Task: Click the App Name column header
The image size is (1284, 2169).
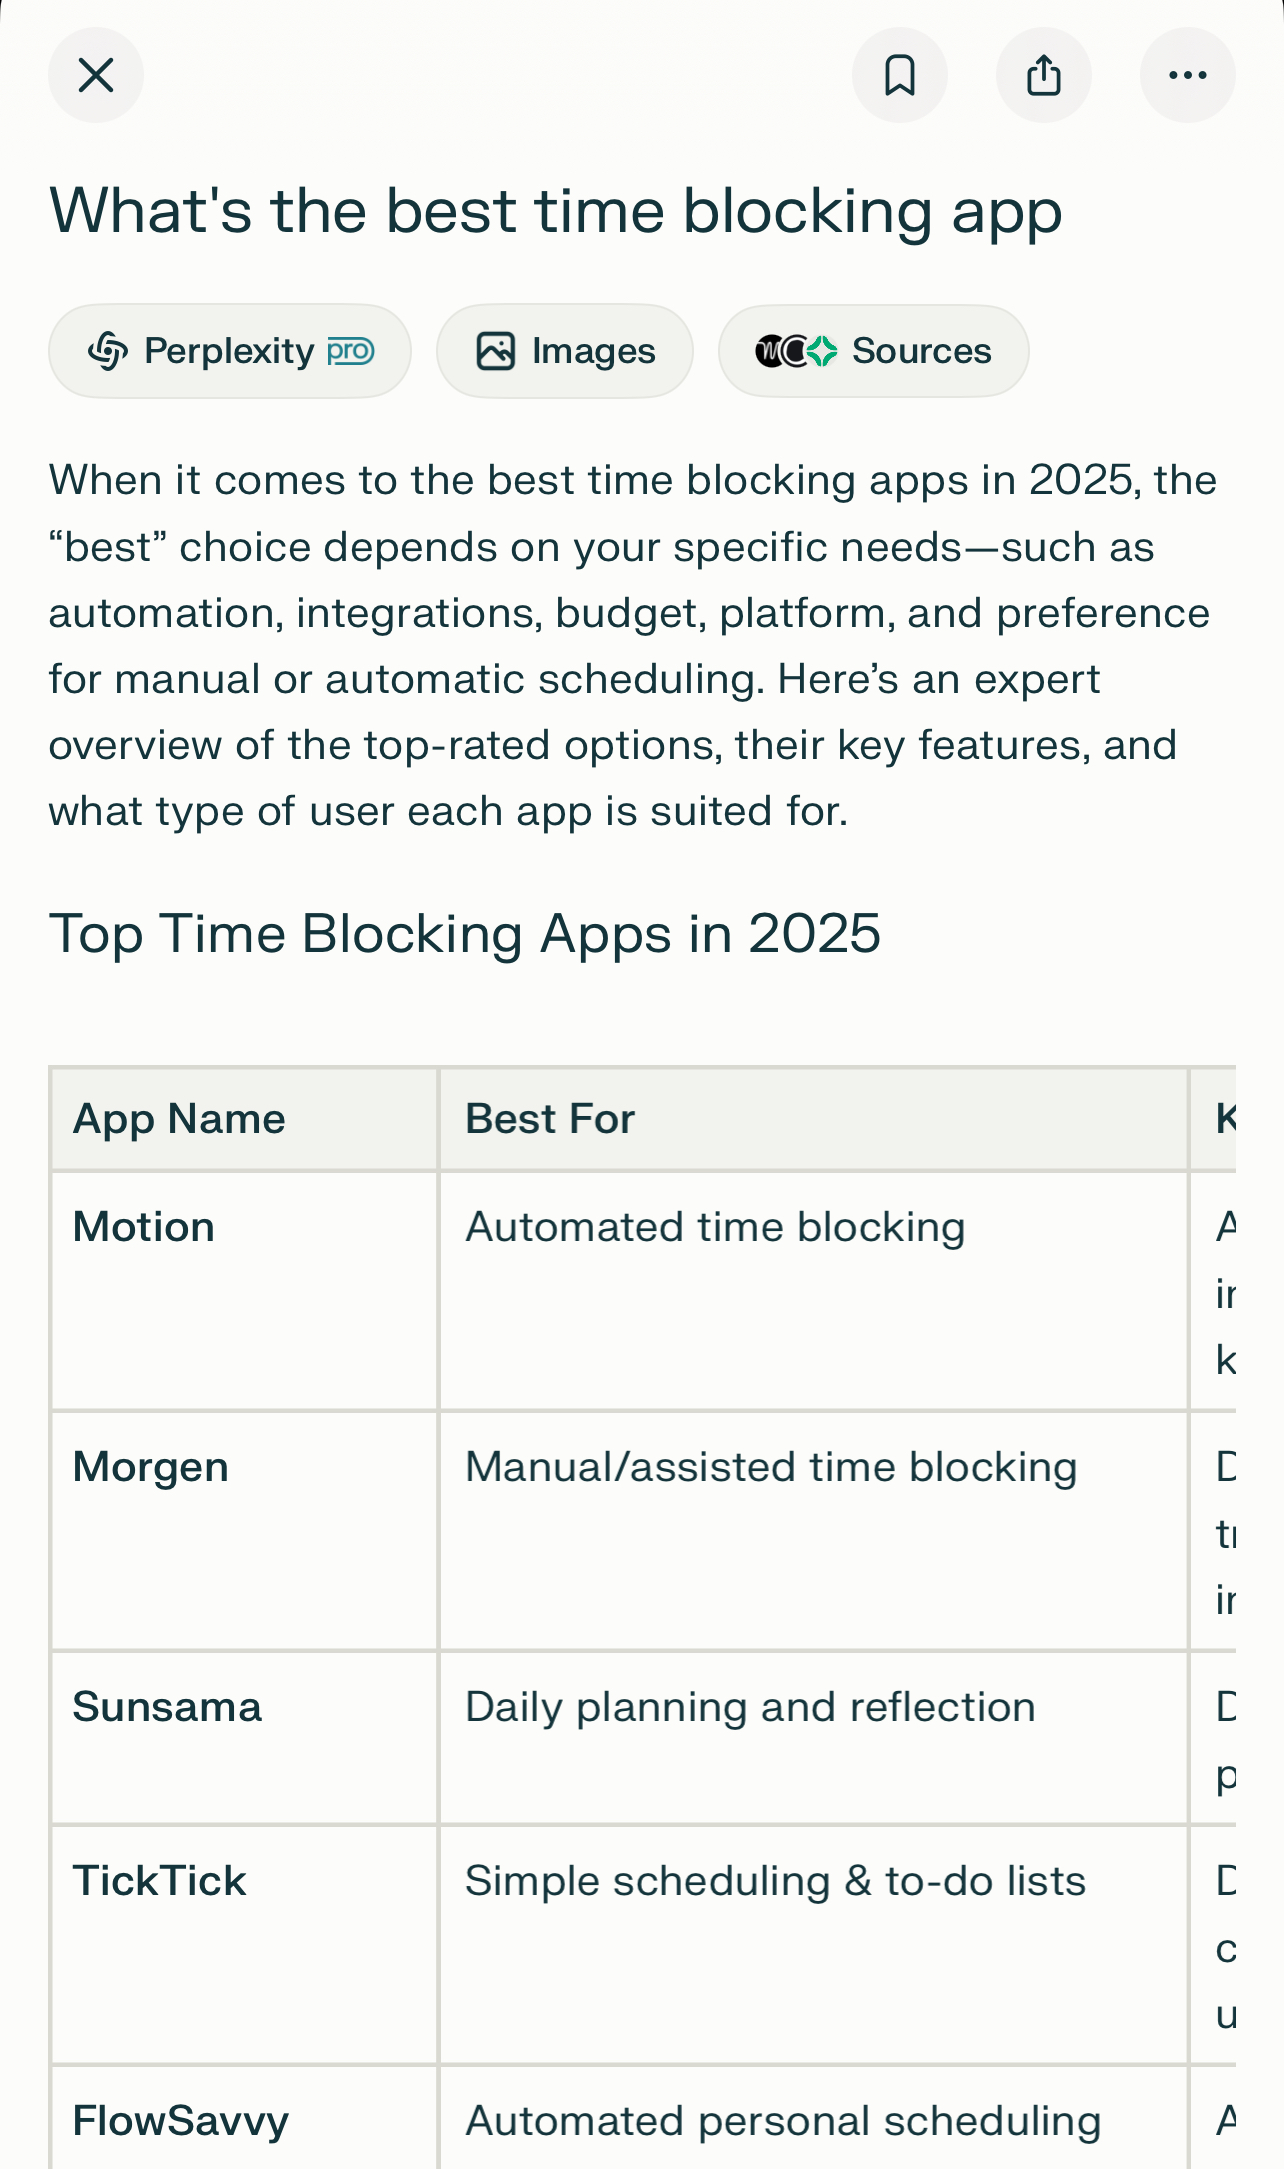Action: point(179,1119)
